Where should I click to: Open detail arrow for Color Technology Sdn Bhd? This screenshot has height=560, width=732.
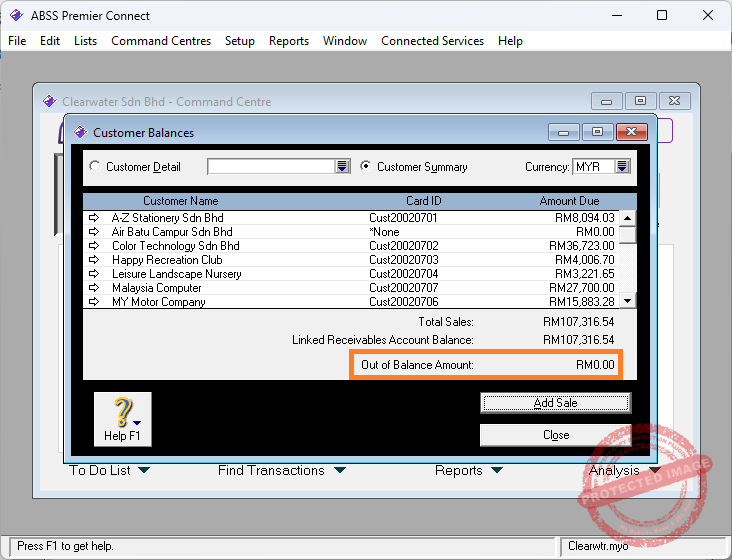94,245
